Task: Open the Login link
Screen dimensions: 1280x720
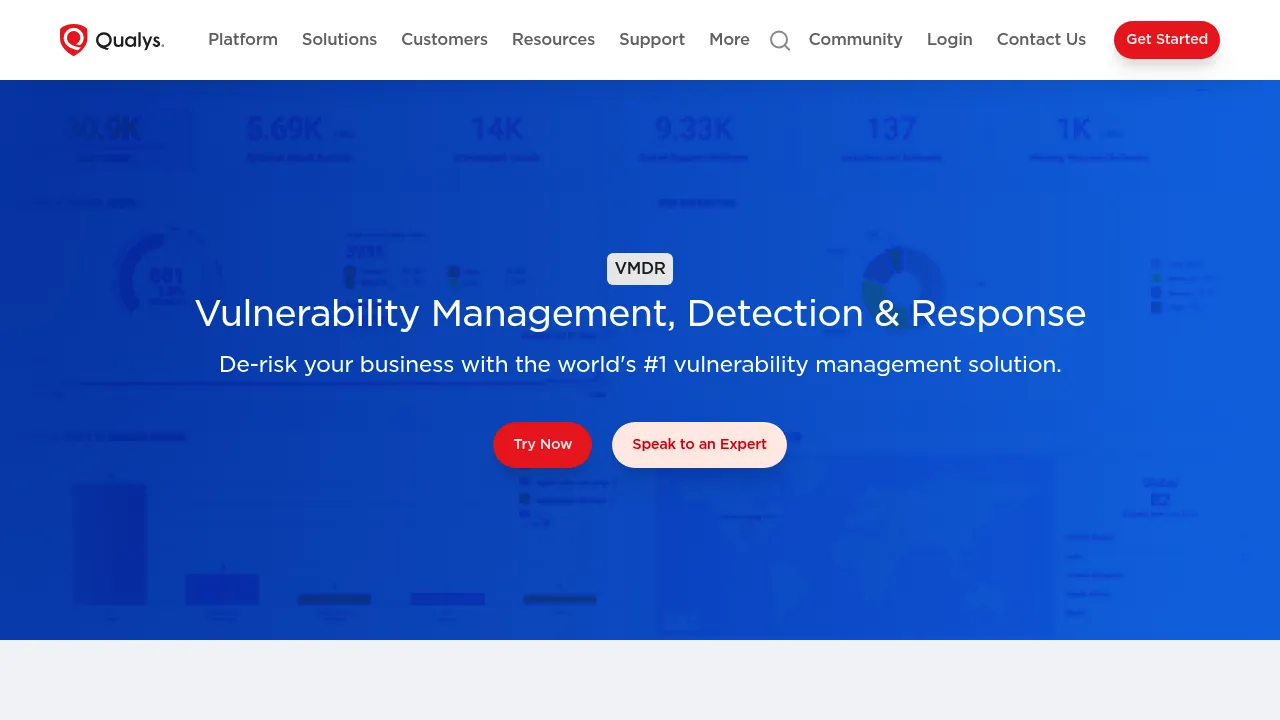Action: pyautogui.click(x=950, y=40)
